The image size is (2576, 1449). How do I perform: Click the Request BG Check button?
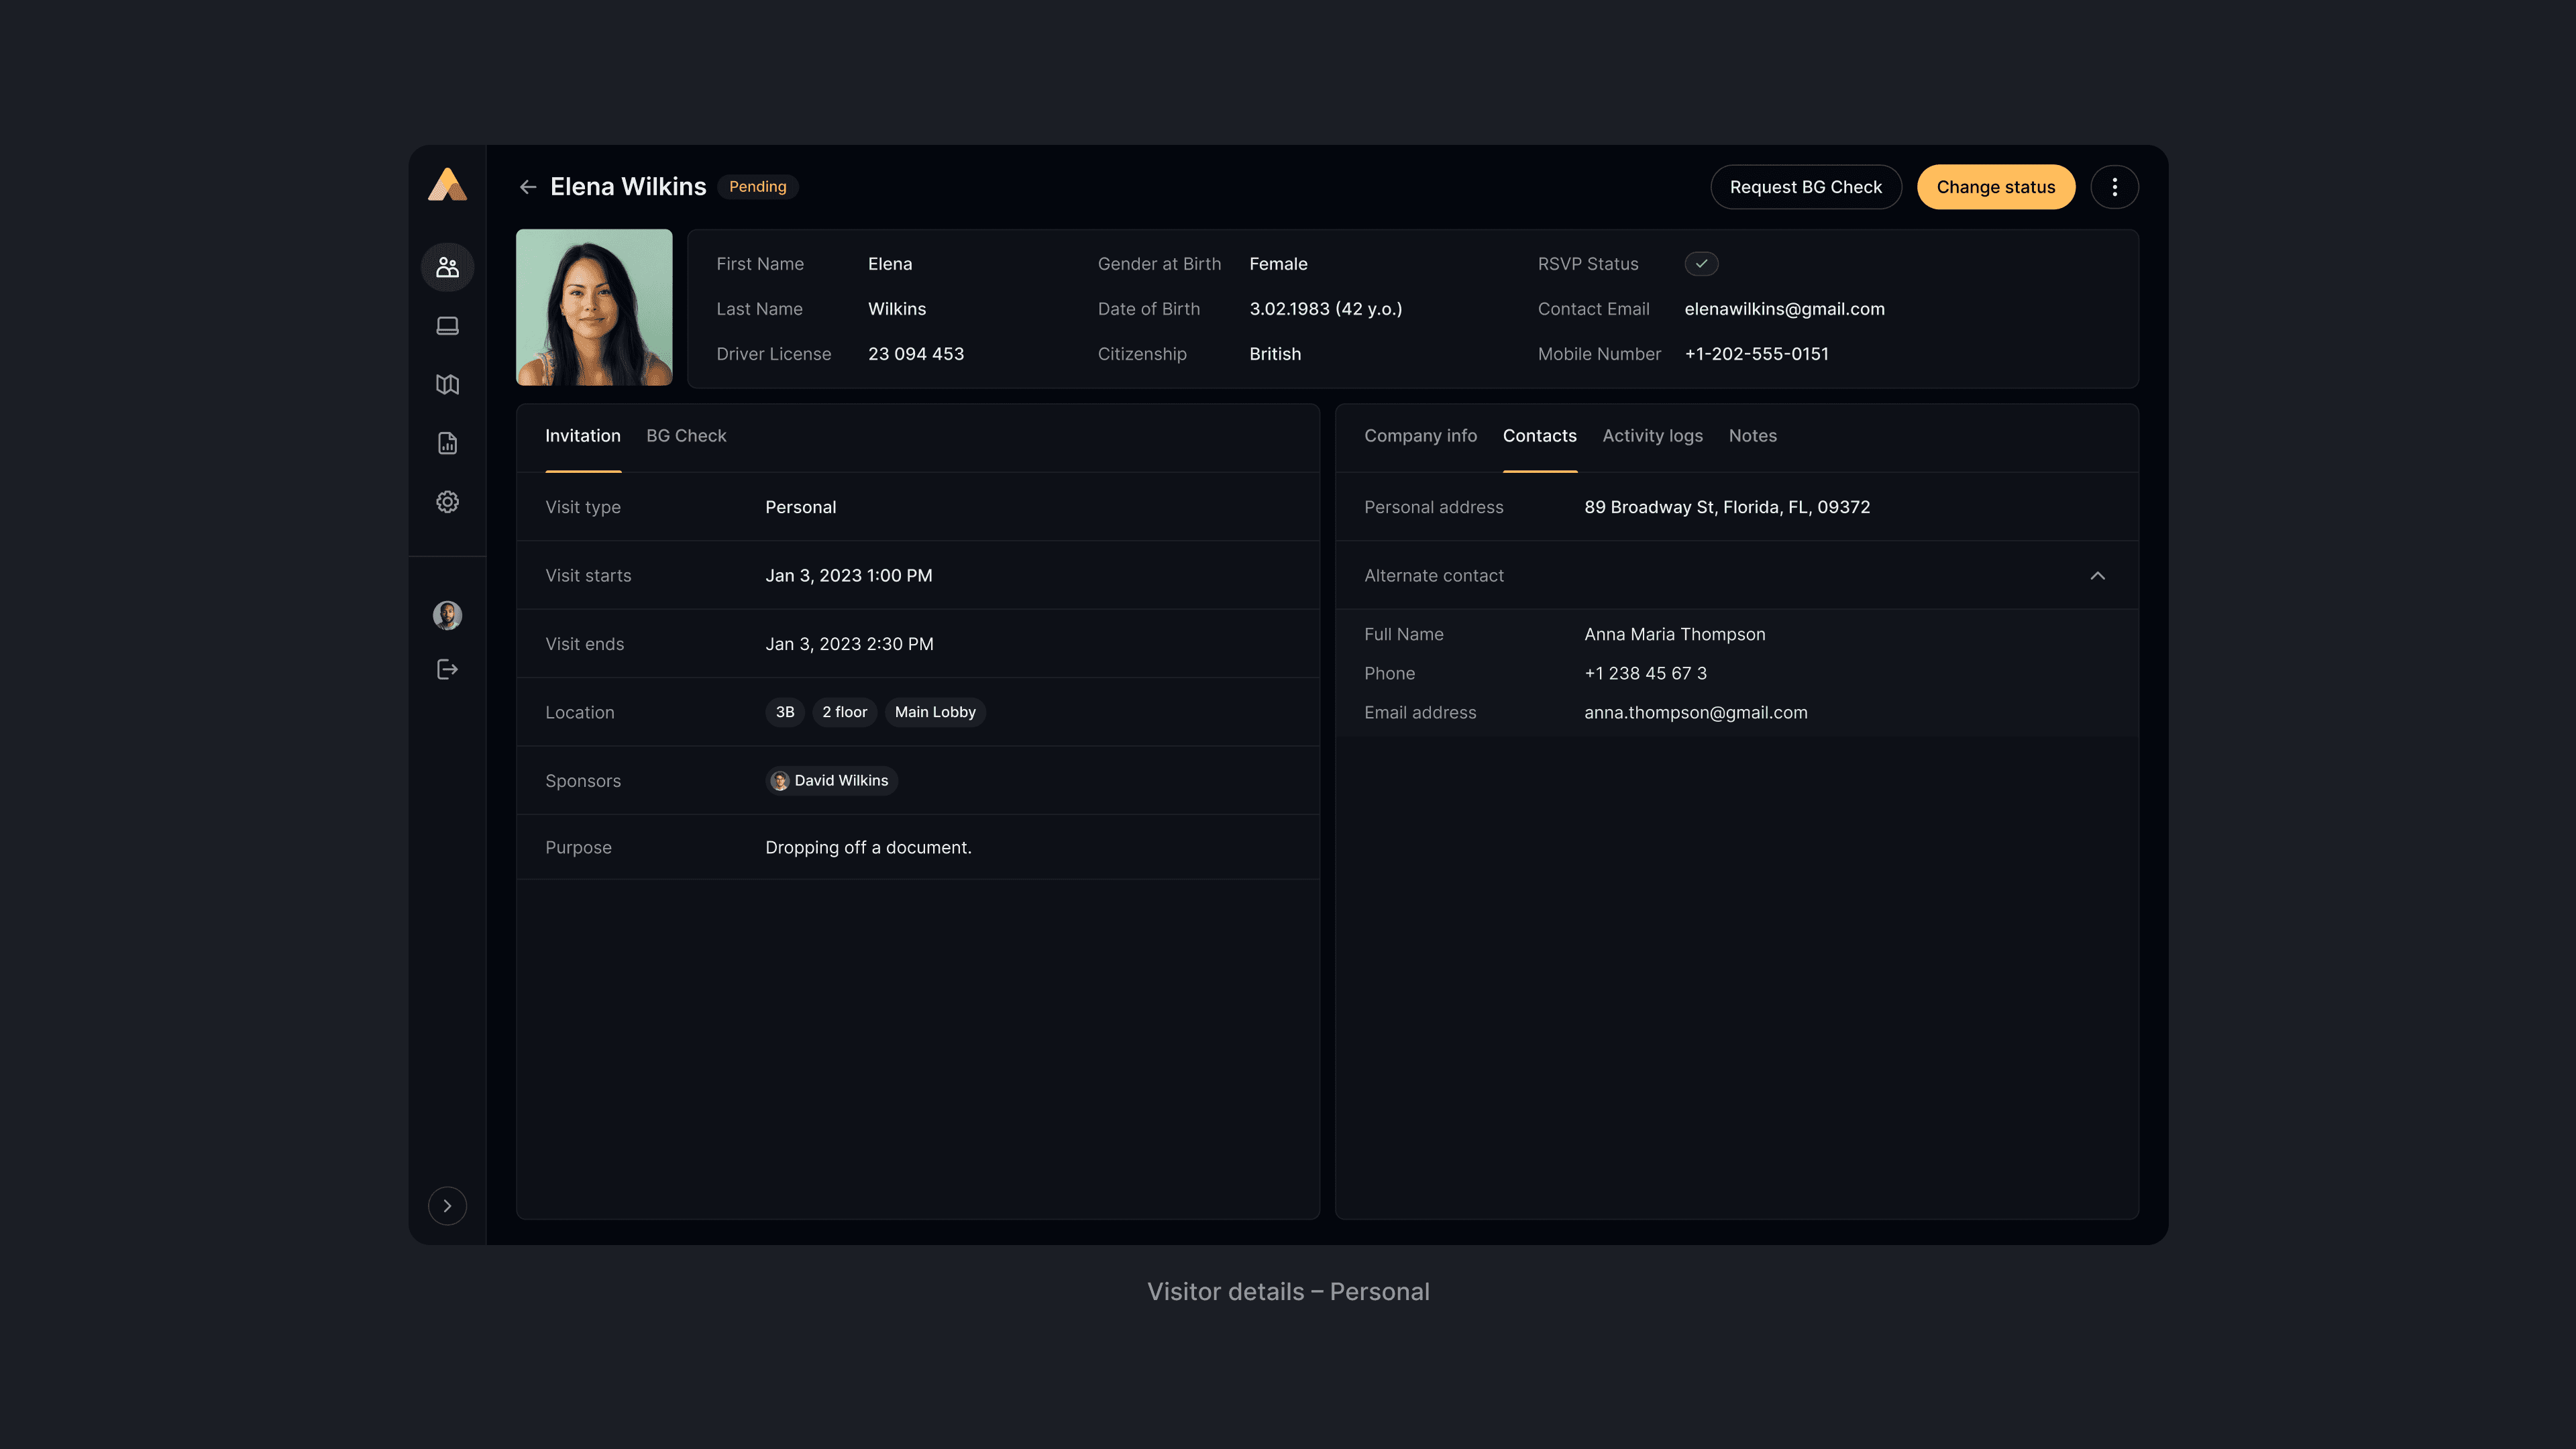pyautogui.click(x=1805, y=187)
